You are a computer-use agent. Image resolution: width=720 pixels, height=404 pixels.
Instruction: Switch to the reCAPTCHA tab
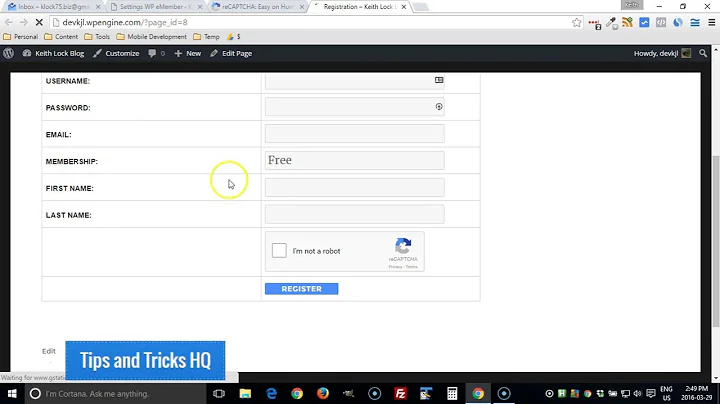258,7
